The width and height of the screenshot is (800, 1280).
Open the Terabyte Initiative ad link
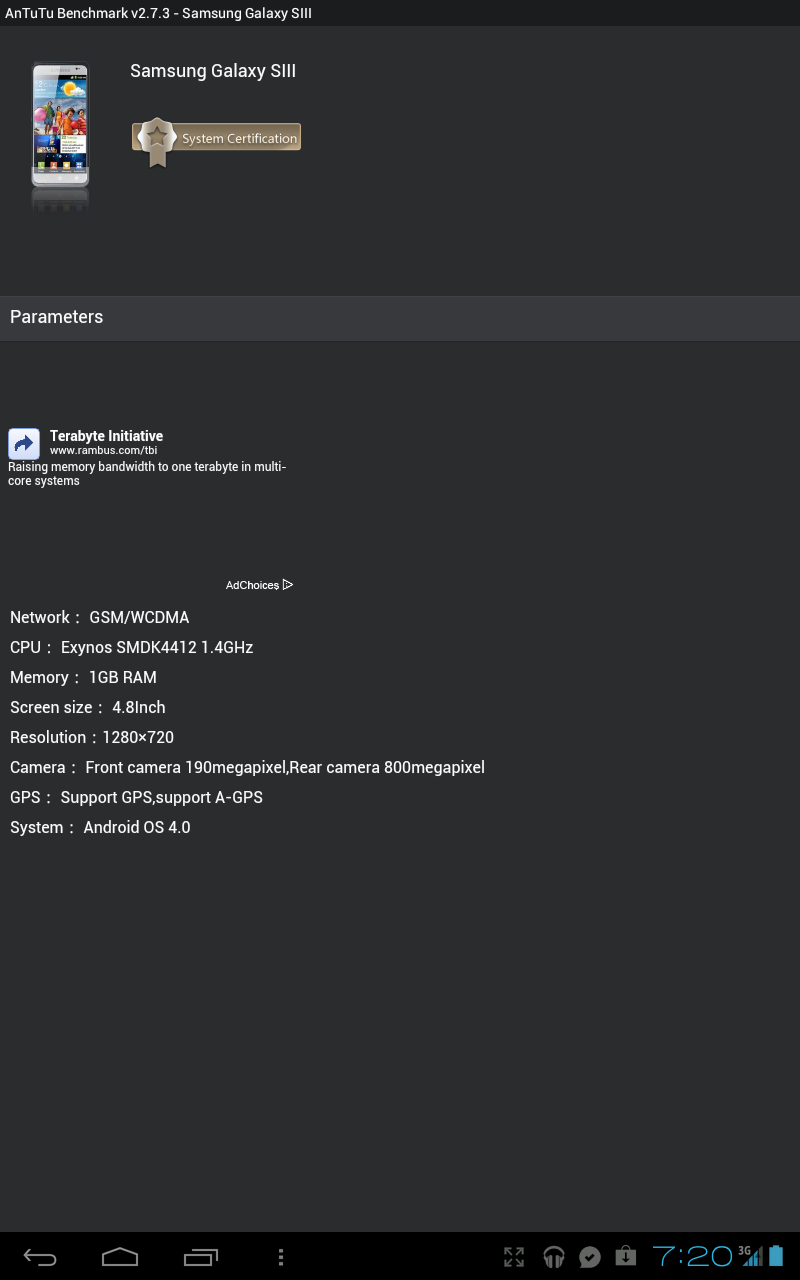click(x=106, y=436)
